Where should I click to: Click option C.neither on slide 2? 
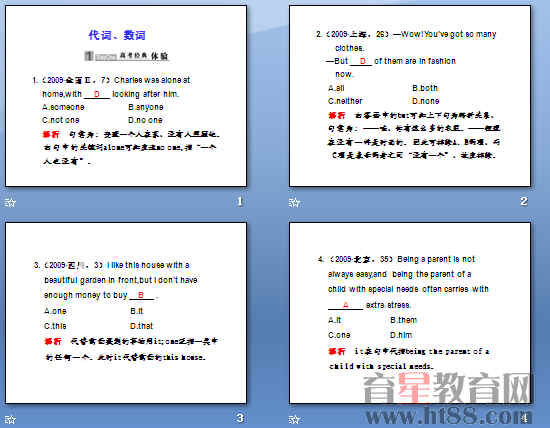pyautogui.click(x=345, y=101)
